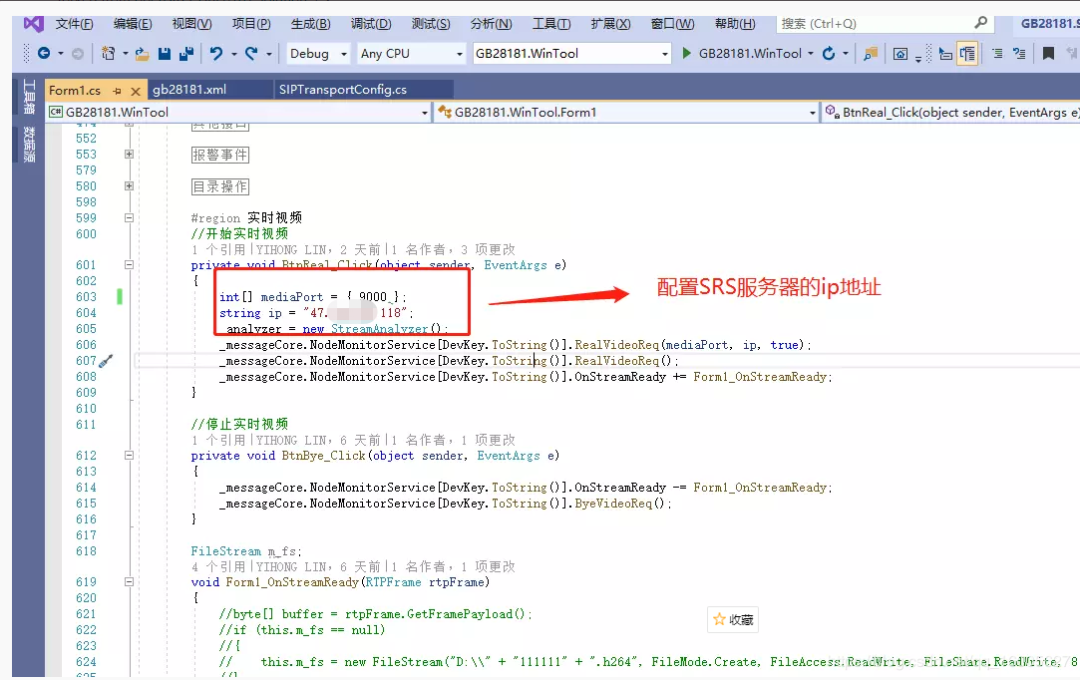Expand the collapsed 目录操作 region at line 580
The width and height of the screenshot is (1080, 680).
click(x=129, y=186)
